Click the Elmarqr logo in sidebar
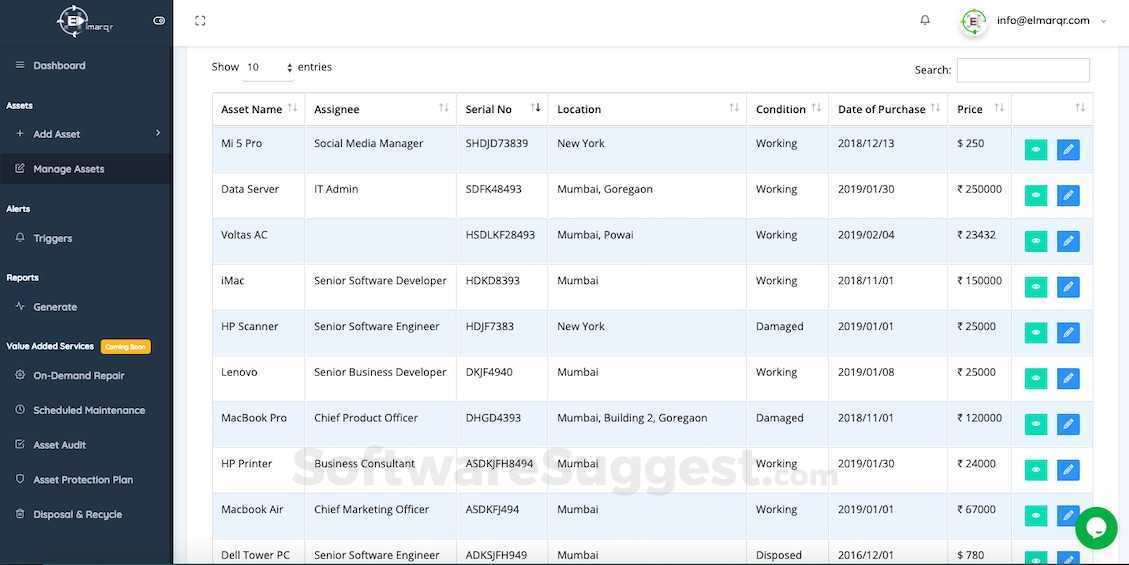Screen dimensions: 1129x565 (x=85, y=22)
